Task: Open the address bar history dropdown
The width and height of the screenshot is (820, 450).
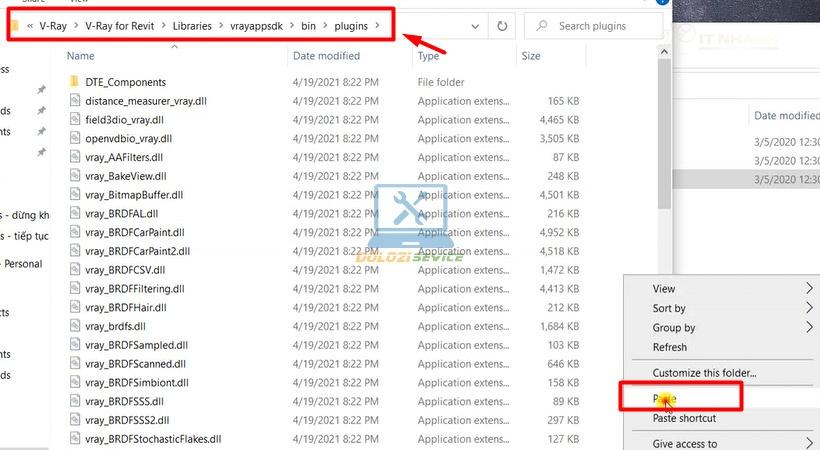Action: pos(475,26)
